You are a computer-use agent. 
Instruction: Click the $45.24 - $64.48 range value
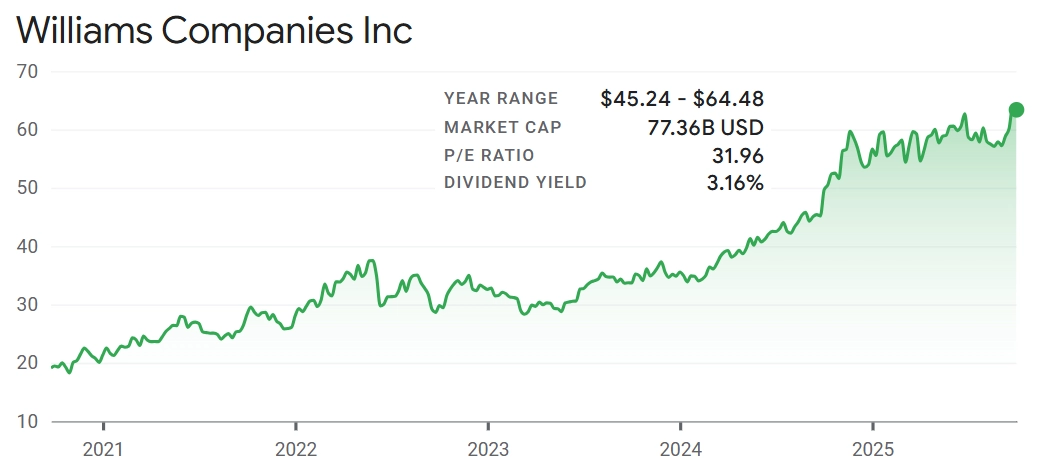[682, 98]
